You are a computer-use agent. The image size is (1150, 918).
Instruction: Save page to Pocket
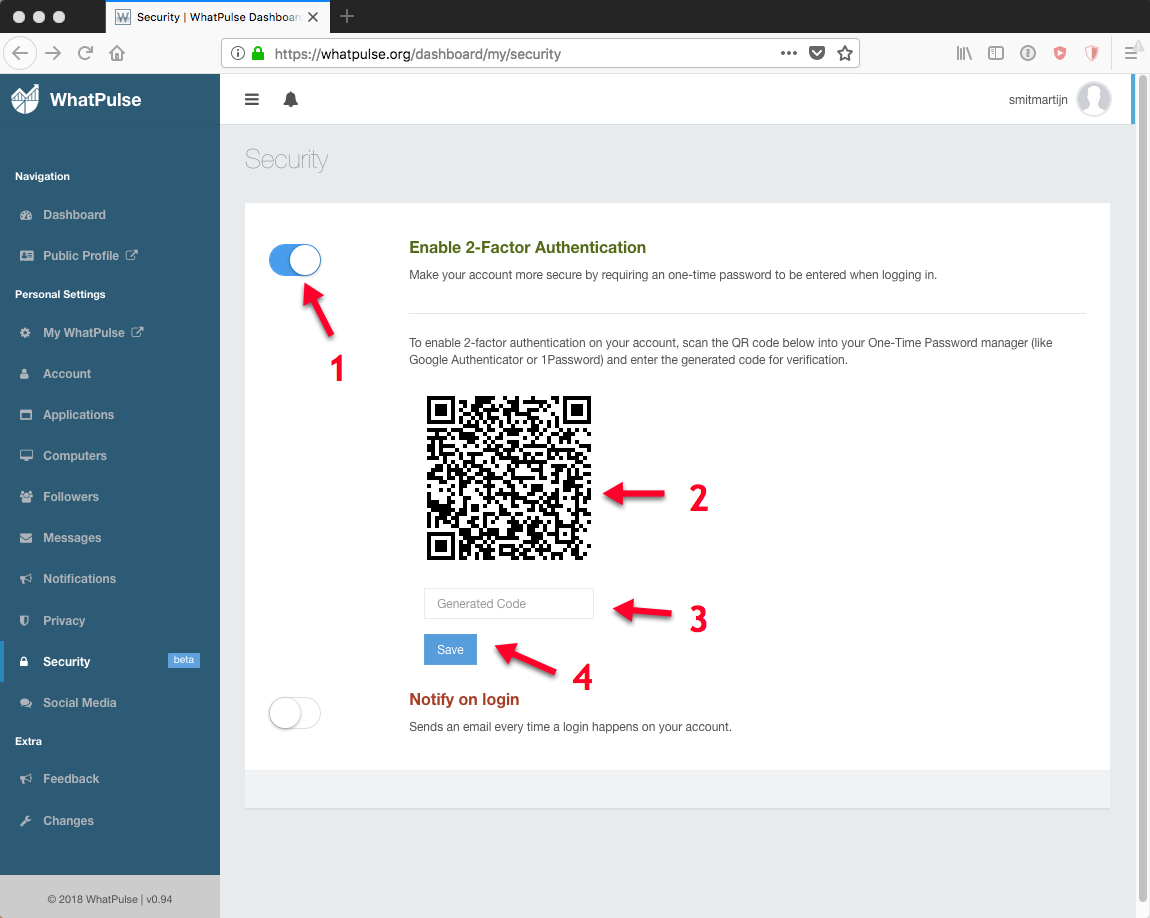817,53
